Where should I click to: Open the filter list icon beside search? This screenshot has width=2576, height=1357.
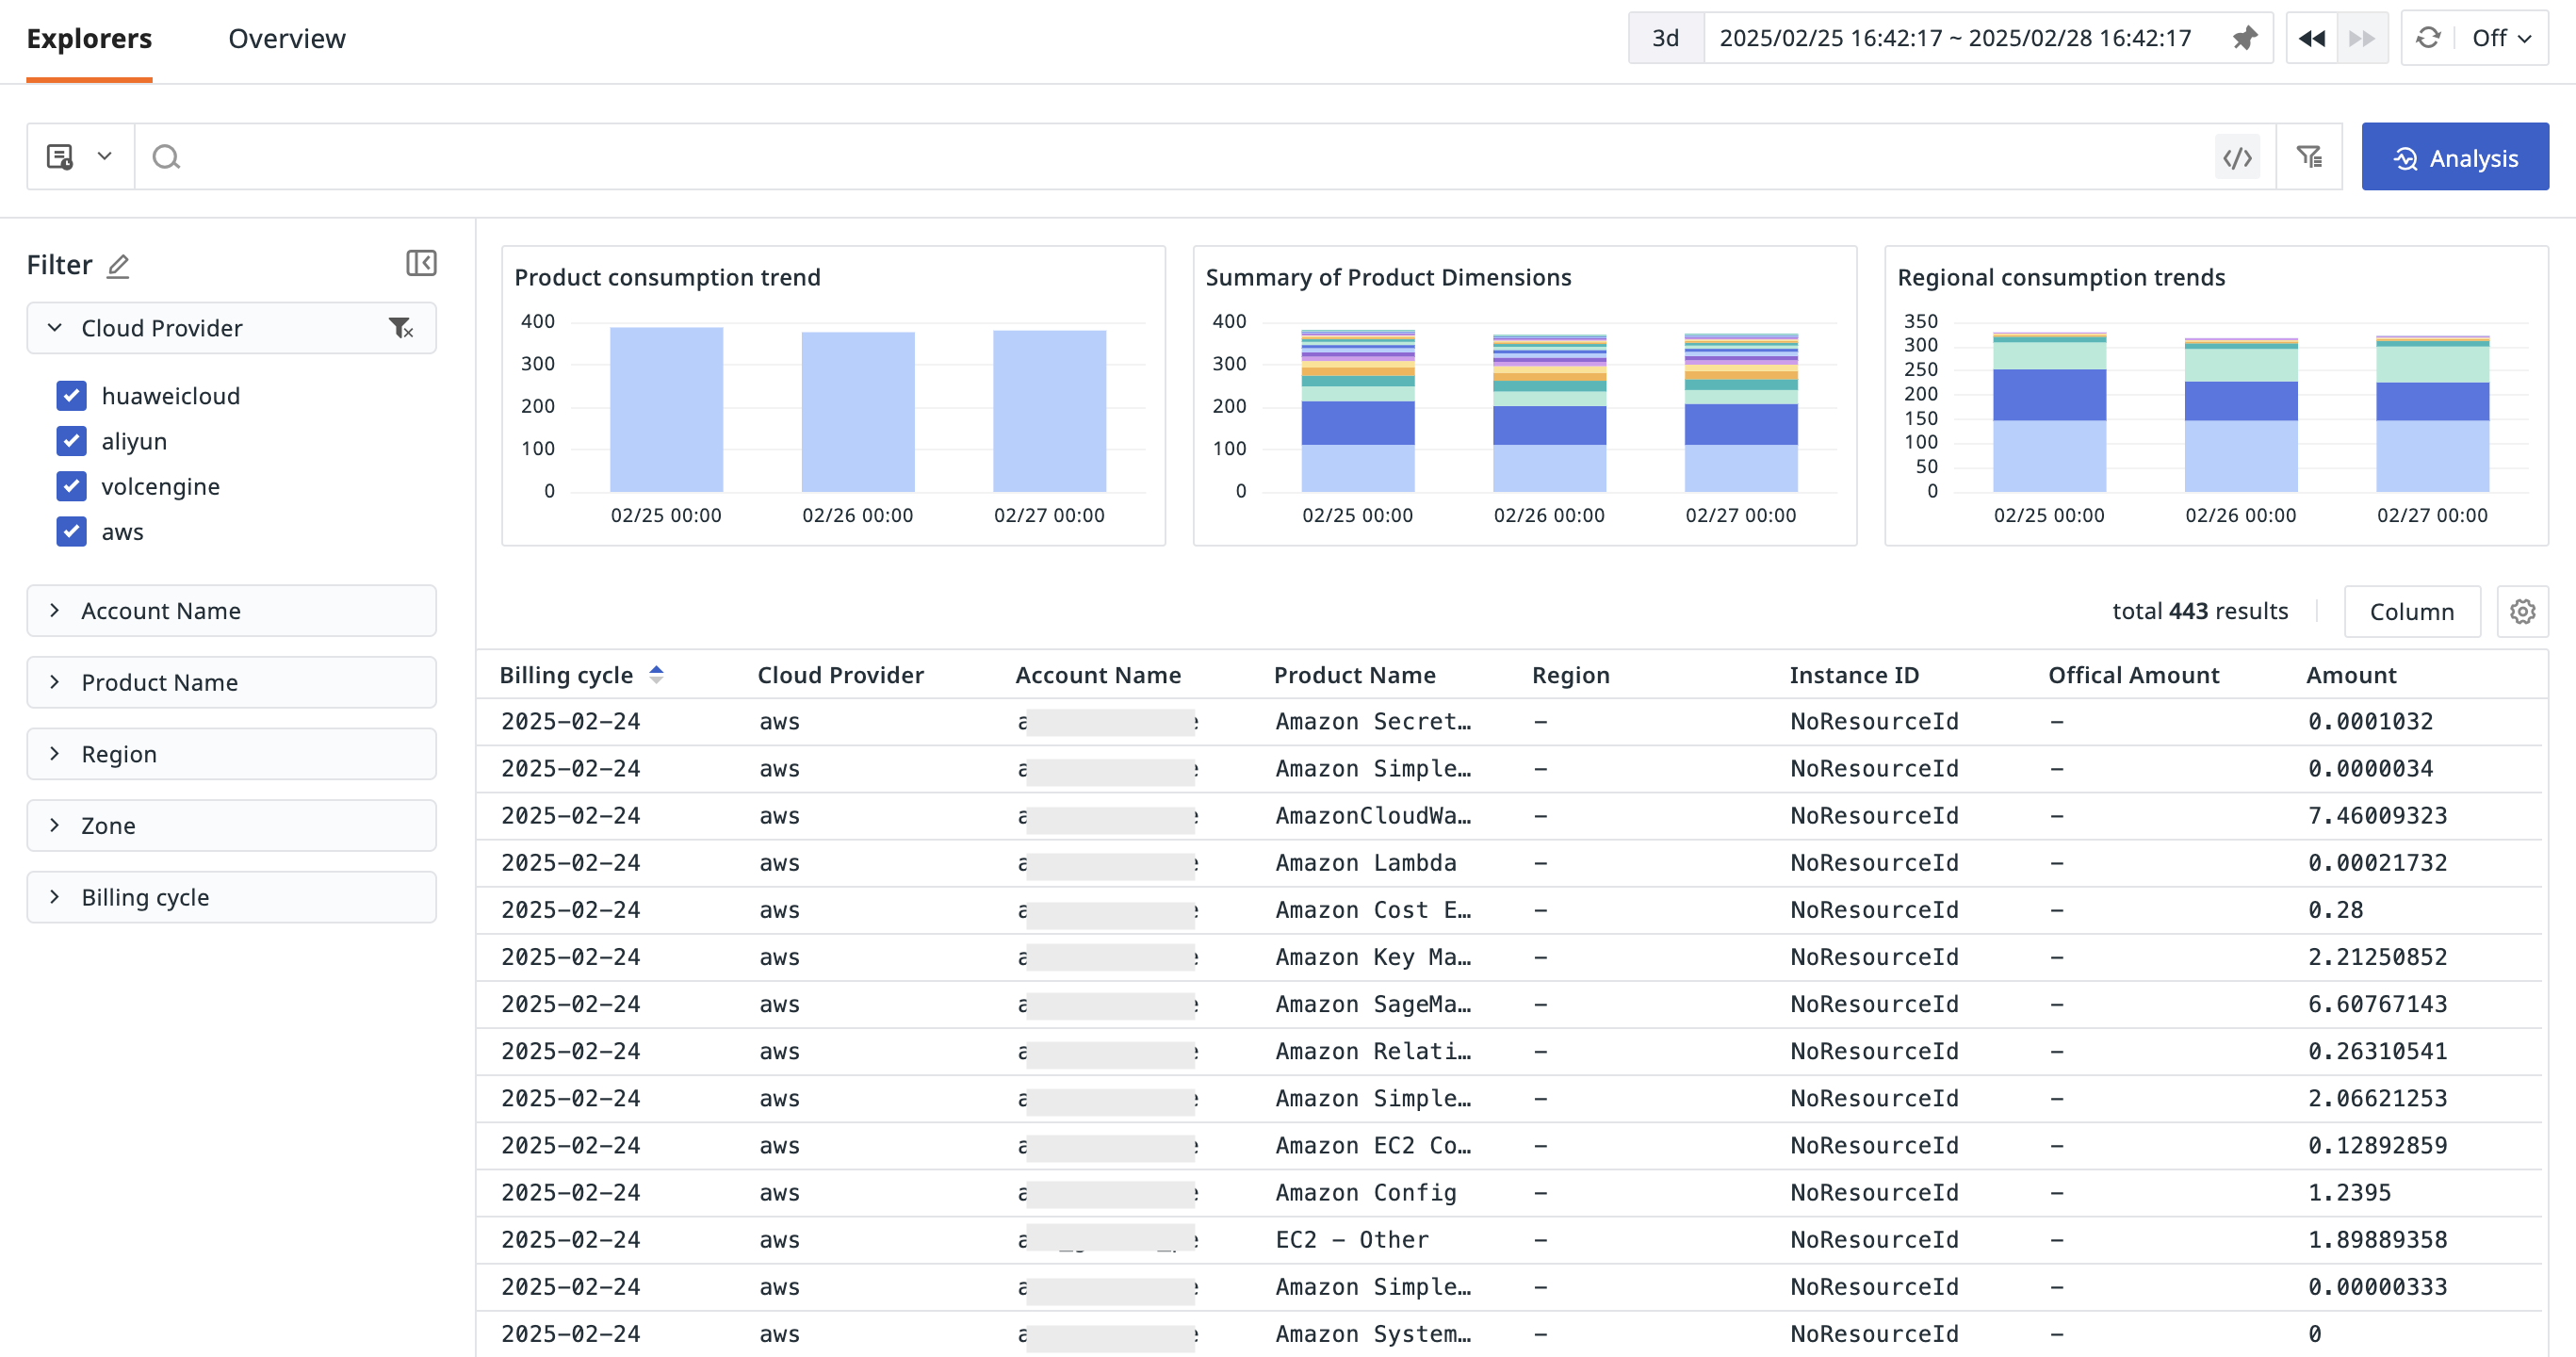pyautogui.click(x=2309, y=157)
